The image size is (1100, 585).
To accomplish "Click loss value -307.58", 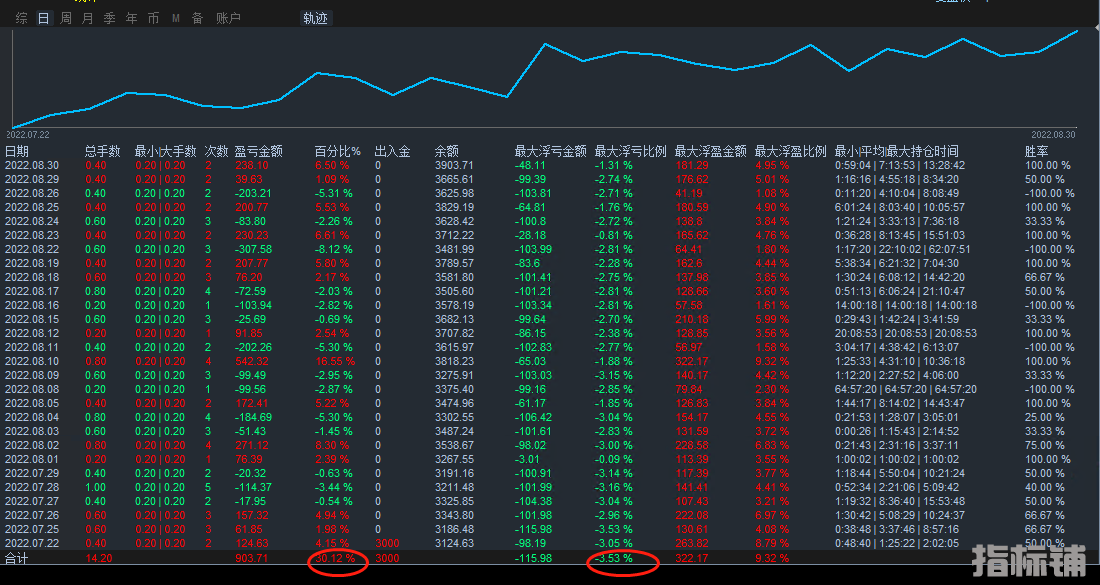I will coord(253,250).
